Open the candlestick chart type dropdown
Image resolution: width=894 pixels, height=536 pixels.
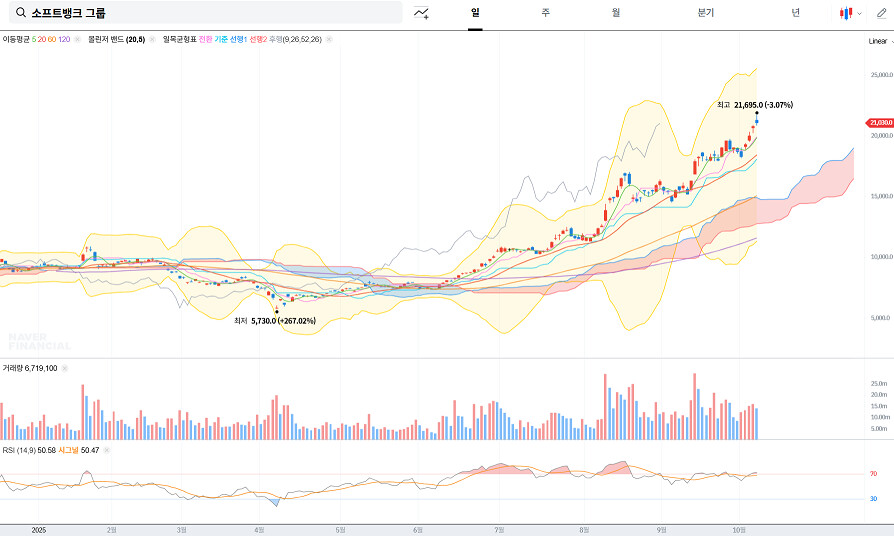[x=850, y=13]
